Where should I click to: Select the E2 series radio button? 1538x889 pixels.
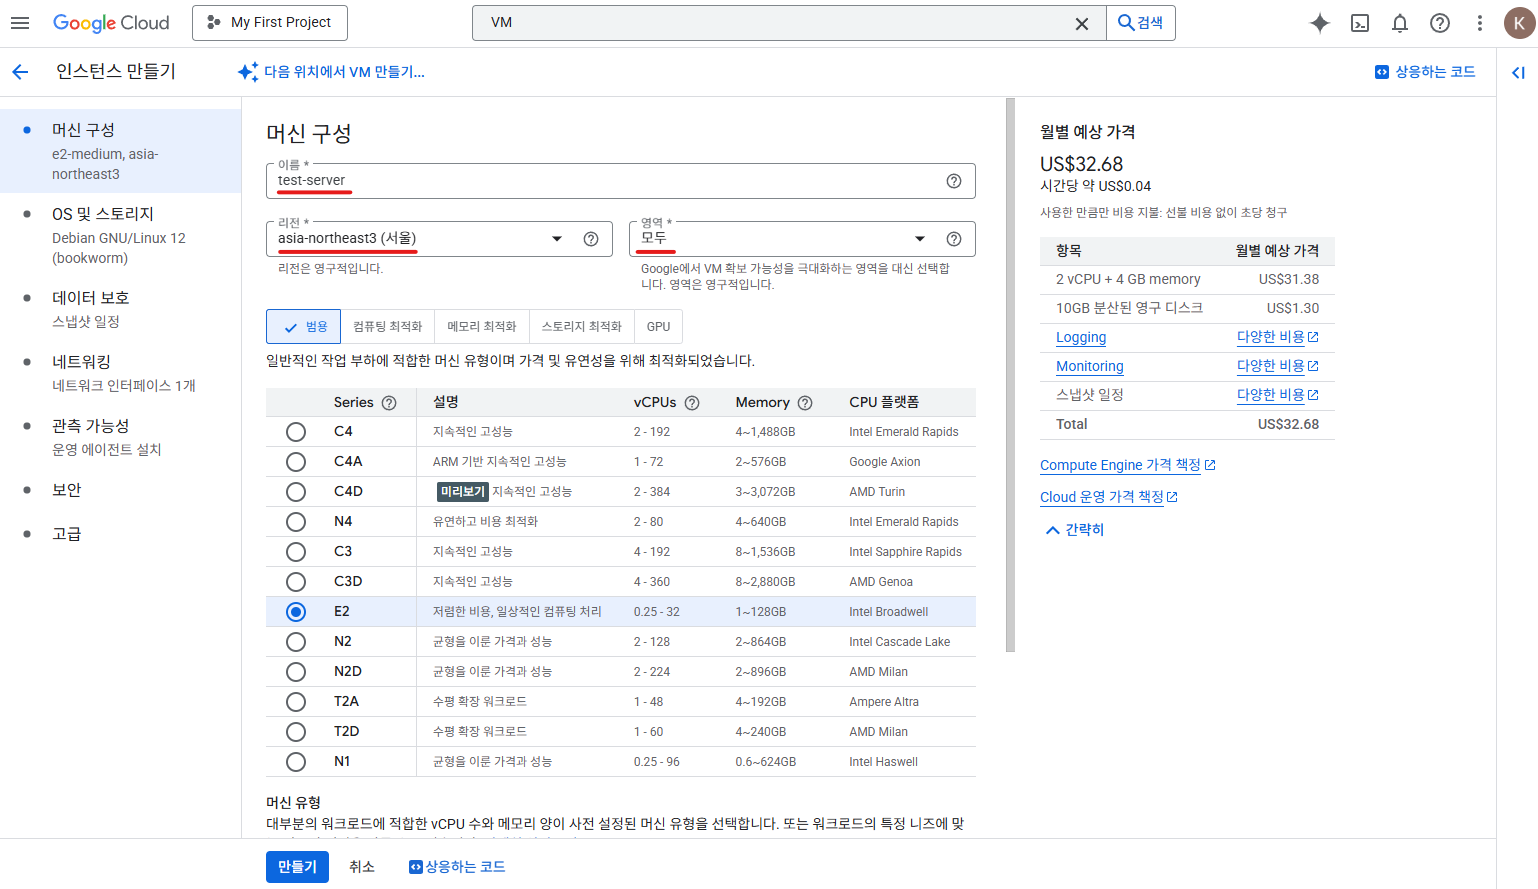[x=296, y=612]
